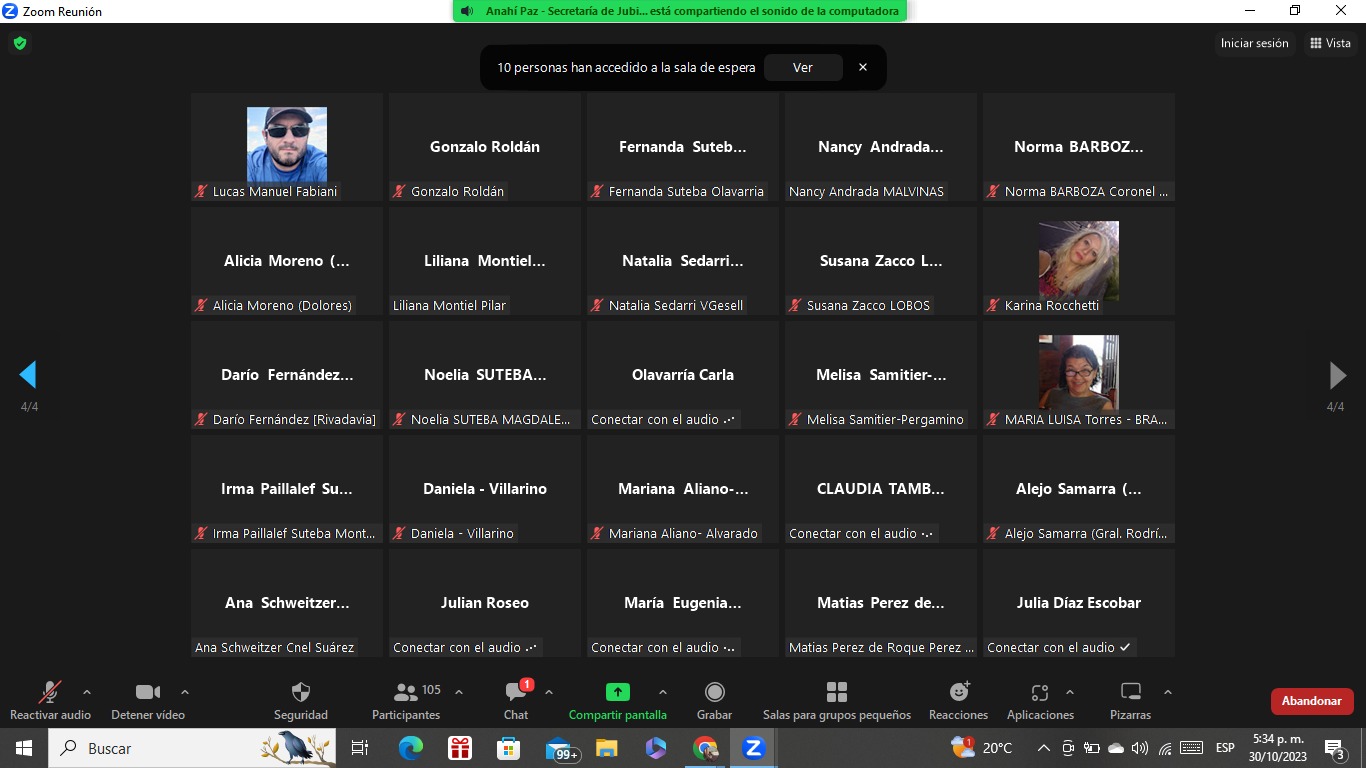
Task: Open the Vista layout menu
Action: pos(1330,43)
